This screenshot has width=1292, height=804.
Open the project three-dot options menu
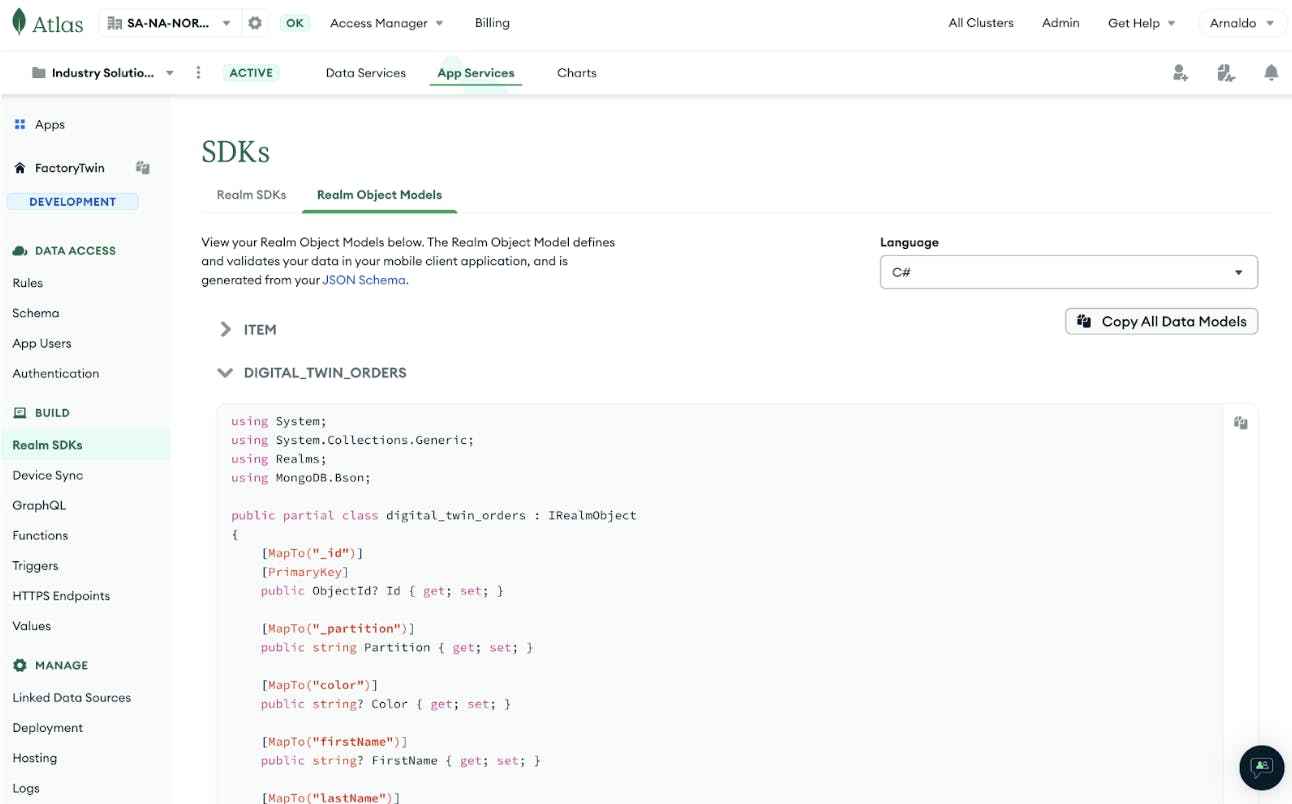[x=198, y=73]
